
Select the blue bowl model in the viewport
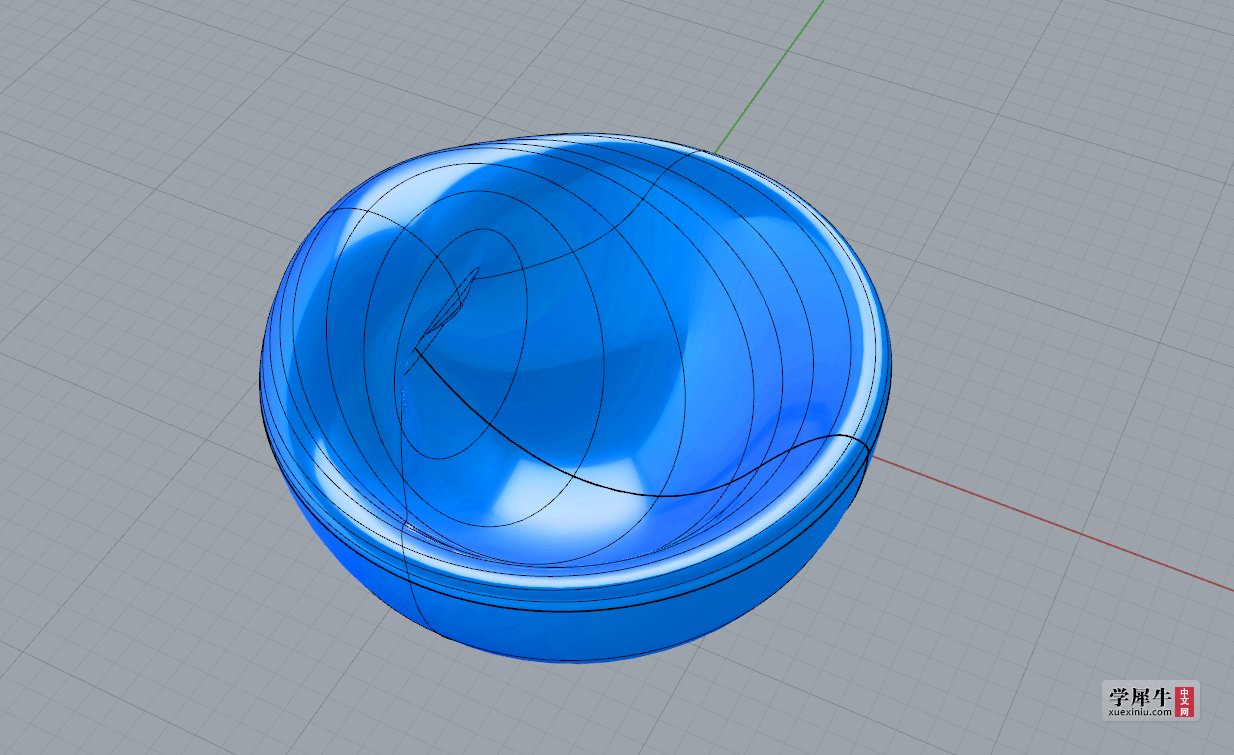click(x=575, y=400)
